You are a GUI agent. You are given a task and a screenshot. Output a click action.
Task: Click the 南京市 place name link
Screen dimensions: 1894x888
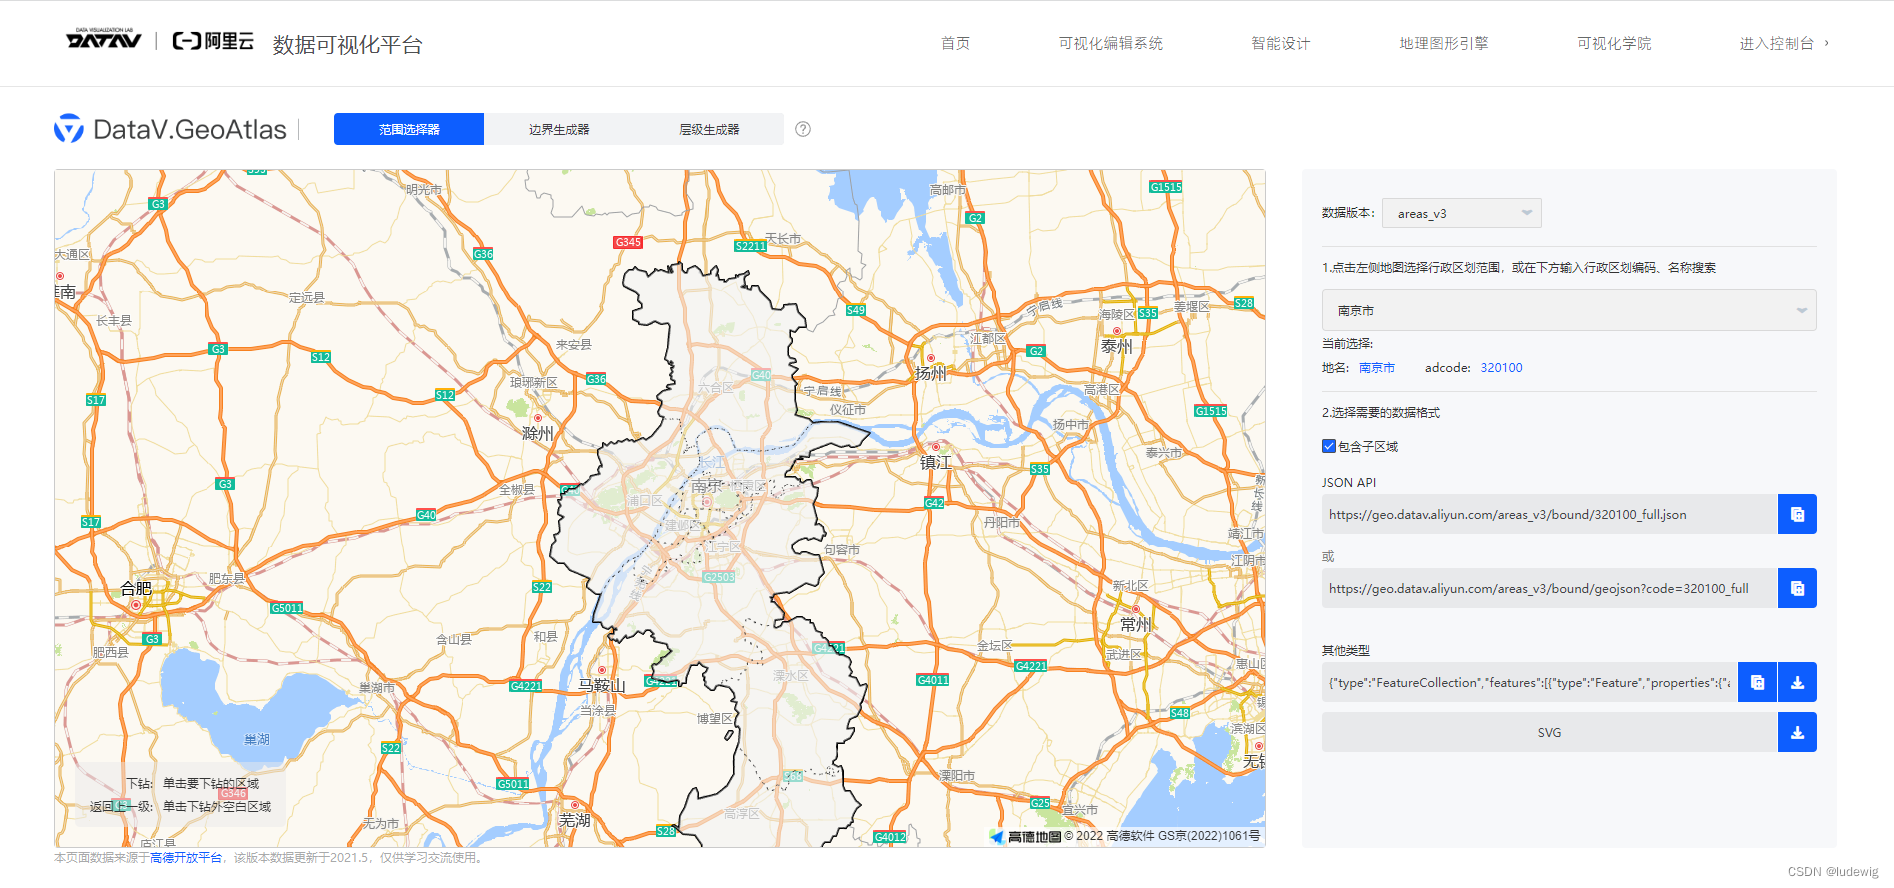point(1377,368)
